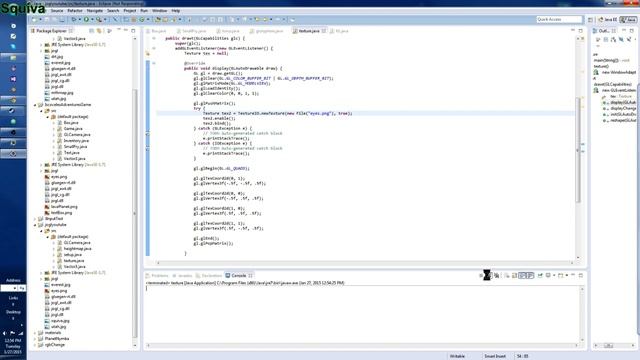This screenshot has height=360, width=640.
Task: Maximize the editor area
Action: (x=581, y=31)
